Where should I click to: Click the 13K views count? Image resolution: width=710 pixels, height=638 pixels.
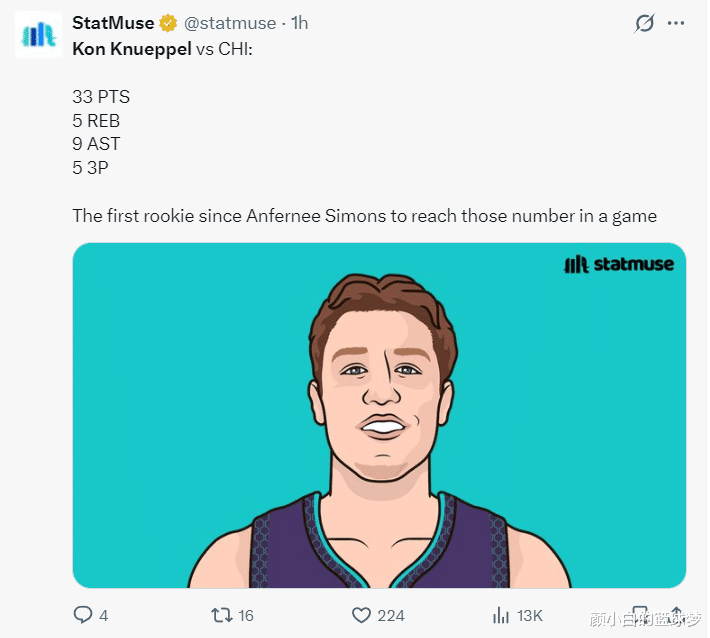529,615
